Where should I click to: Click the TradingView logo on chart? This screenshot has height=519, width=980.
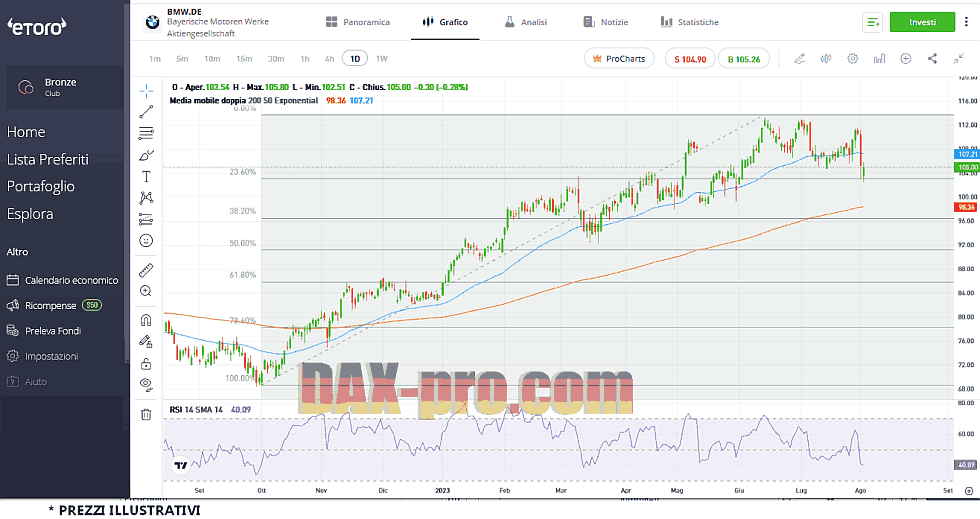click(181, 465)
